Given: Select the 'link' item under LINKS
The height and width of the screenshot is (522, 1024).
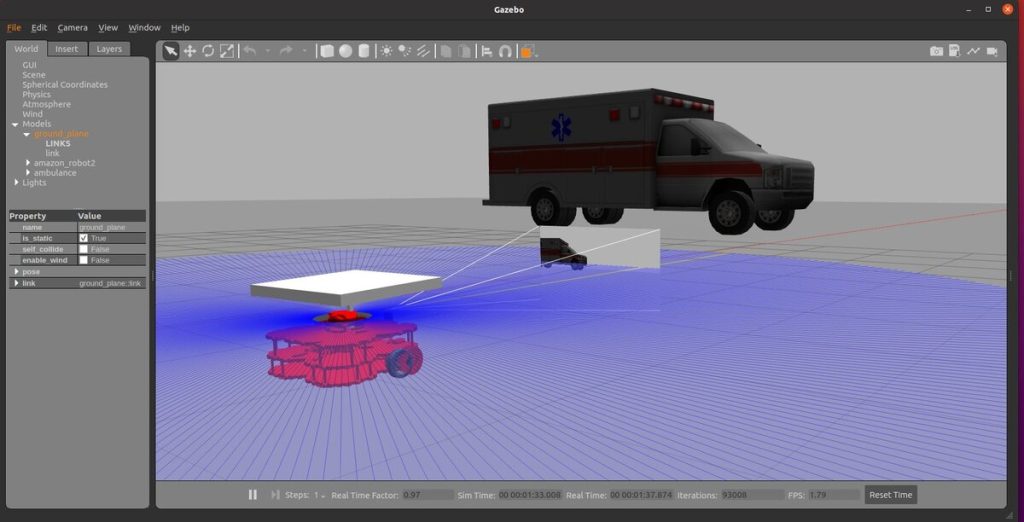Looking at the screenshot, I should (x=52, y=154).
